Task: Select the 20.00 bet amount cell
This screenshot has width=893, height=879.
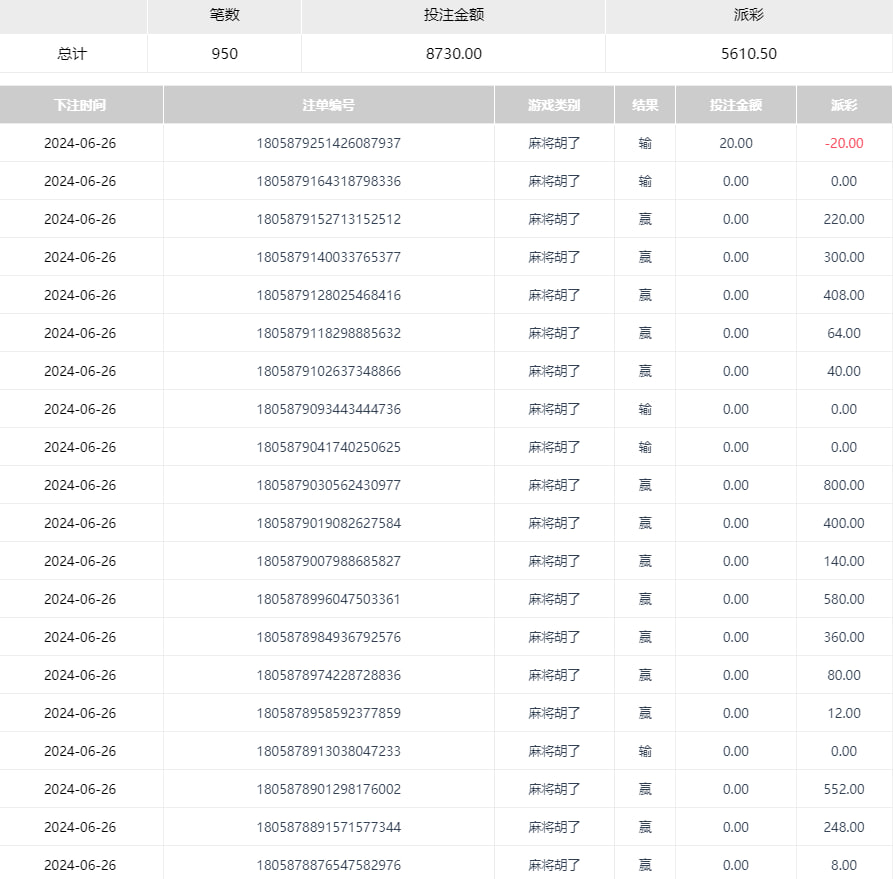Action: click(735, 143)
